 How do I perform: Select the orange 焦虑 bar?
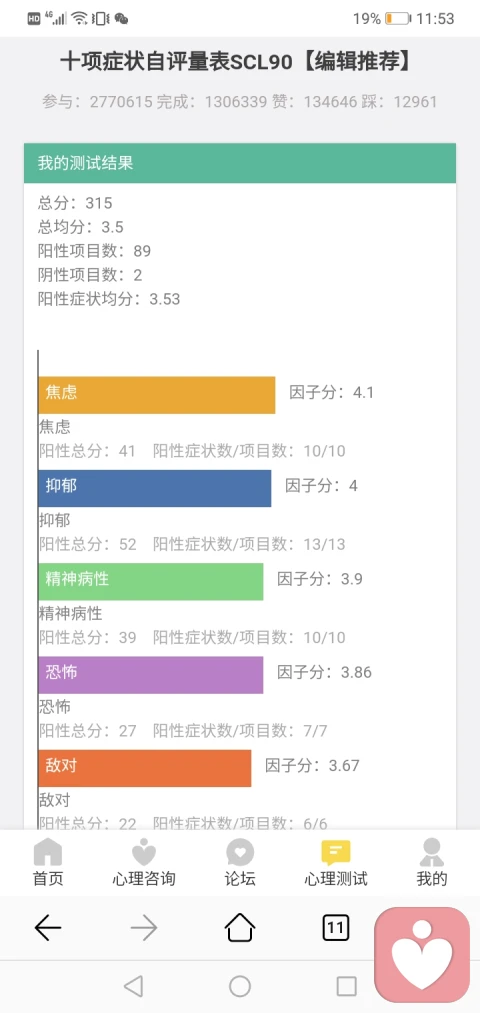(156, 395)
